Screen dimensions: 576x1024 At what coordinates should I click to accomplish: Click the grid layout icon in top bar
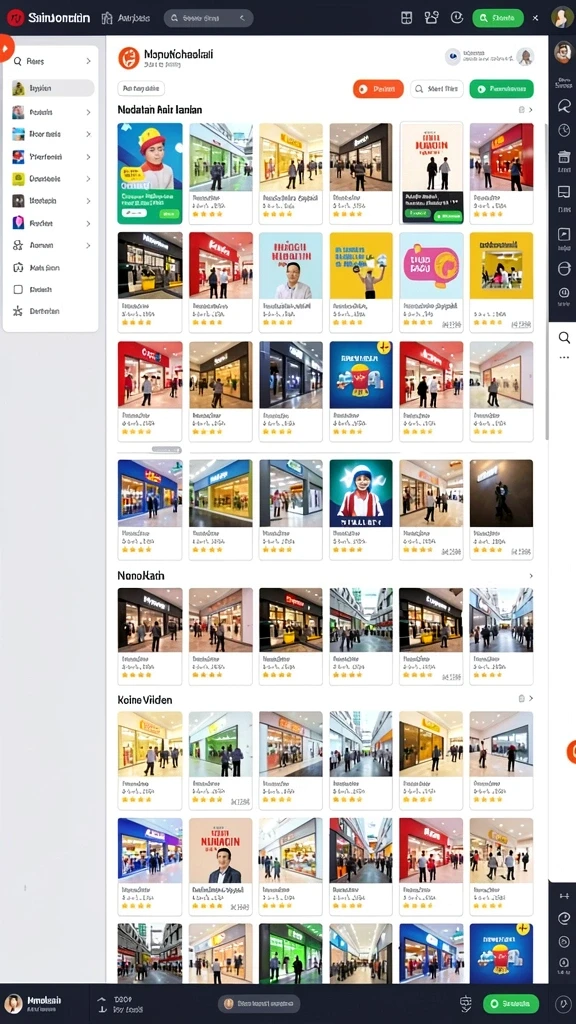pyautogui.click(x=406, y=18)
